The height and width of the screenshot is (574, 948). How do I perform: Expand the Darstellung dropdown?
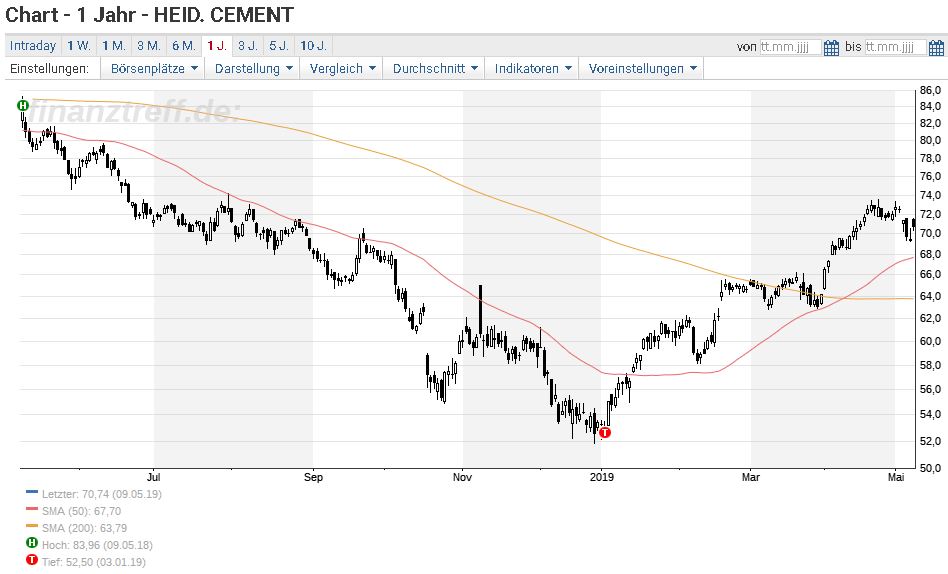pyautogui.click(x=253, y=68)
